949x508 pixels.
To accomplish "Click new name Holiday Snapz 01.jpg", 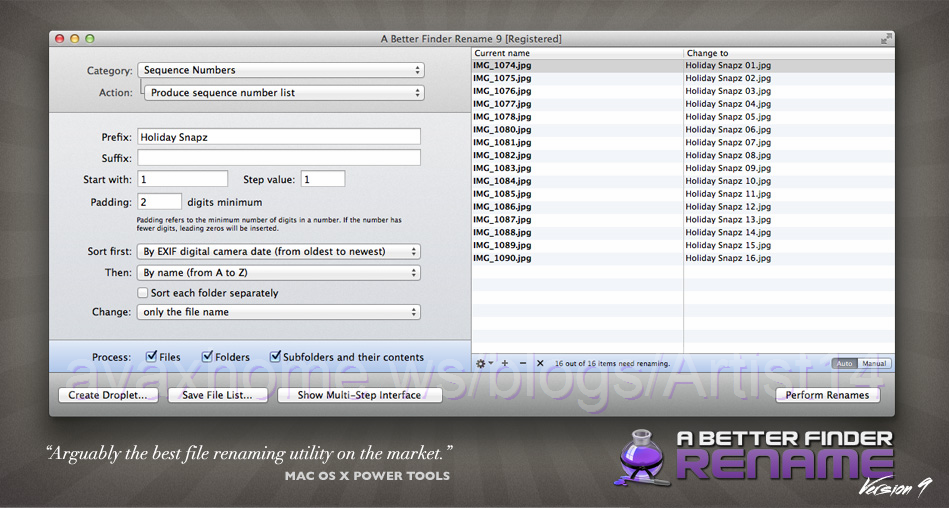I will click(x=728, y=65).
